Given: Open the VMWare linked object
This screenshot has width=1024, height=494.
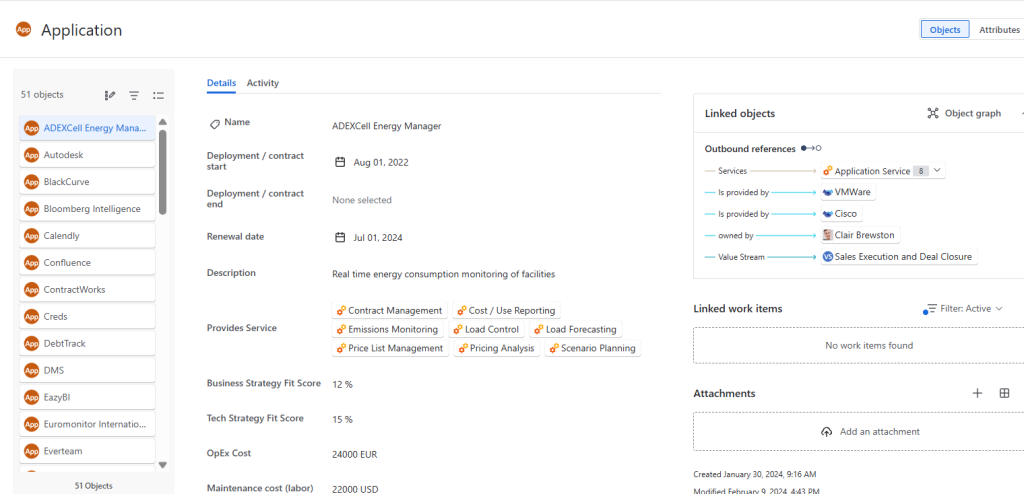Looking at the screenshot, I should click(847, 192).
